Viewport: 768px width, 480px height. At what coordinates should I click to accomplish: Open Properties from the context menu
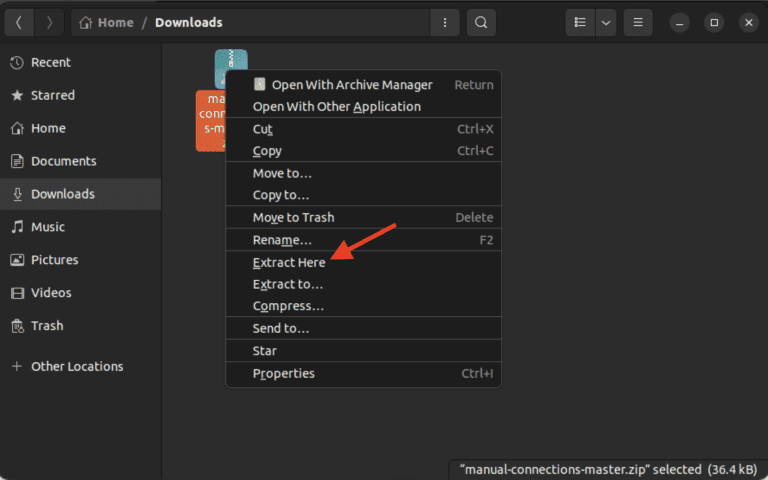coord(283,373)
